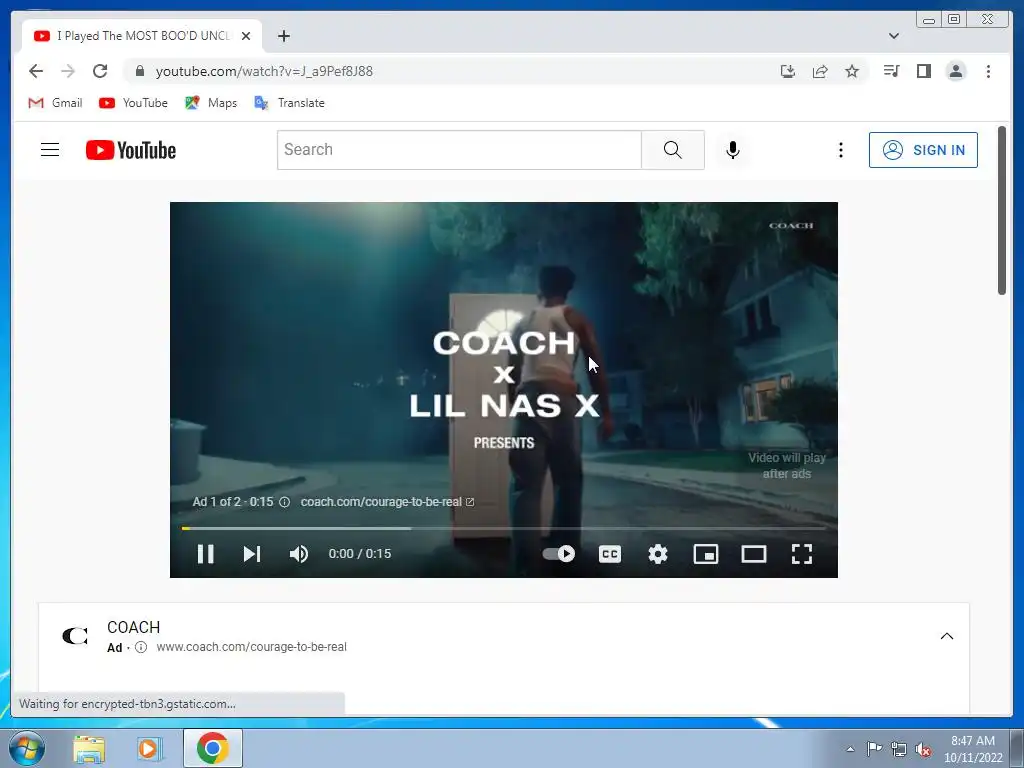The image size is (1024, 768).
Task: Click info icon next to Ad label
Action: click(x=140, y=647)
